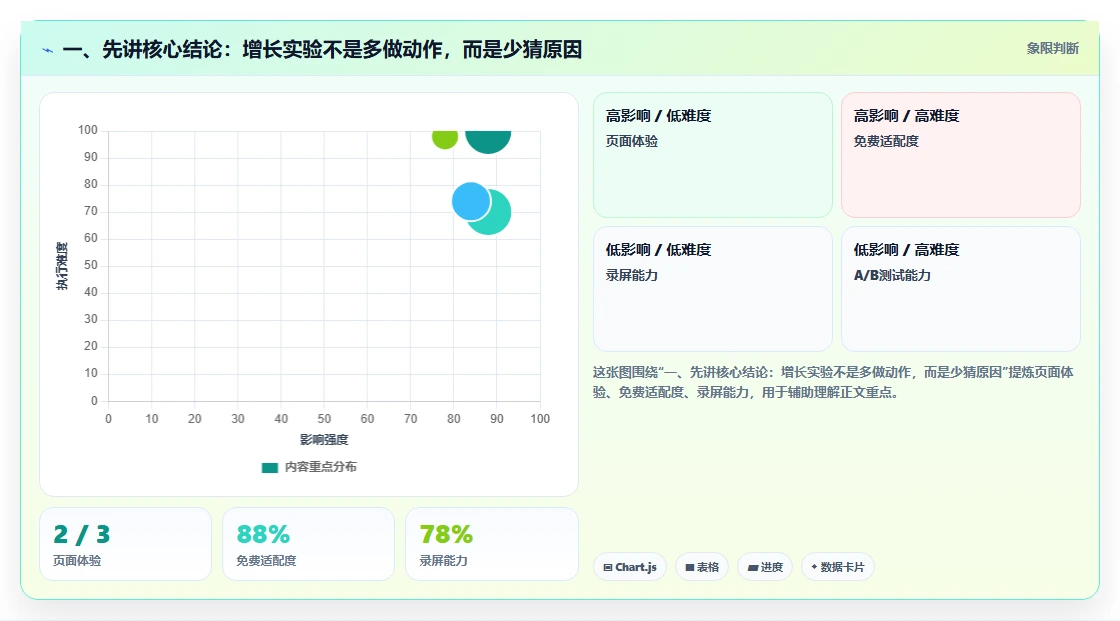1120x621 pixels.
Task: Click the Chart.js tag
Action: click(630, 567)
